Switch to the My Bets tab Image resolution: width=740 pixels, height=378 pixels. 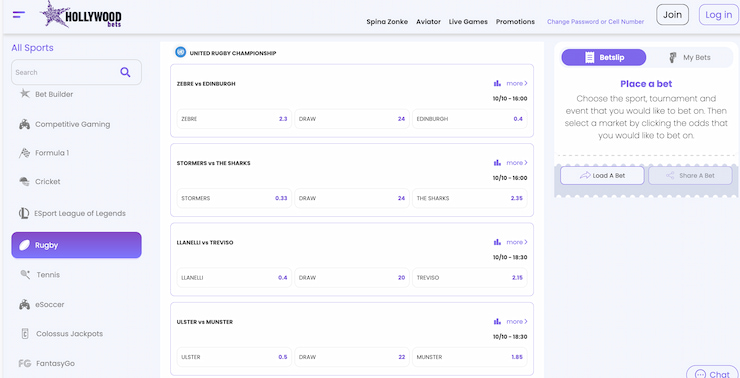tap(690, 58)
